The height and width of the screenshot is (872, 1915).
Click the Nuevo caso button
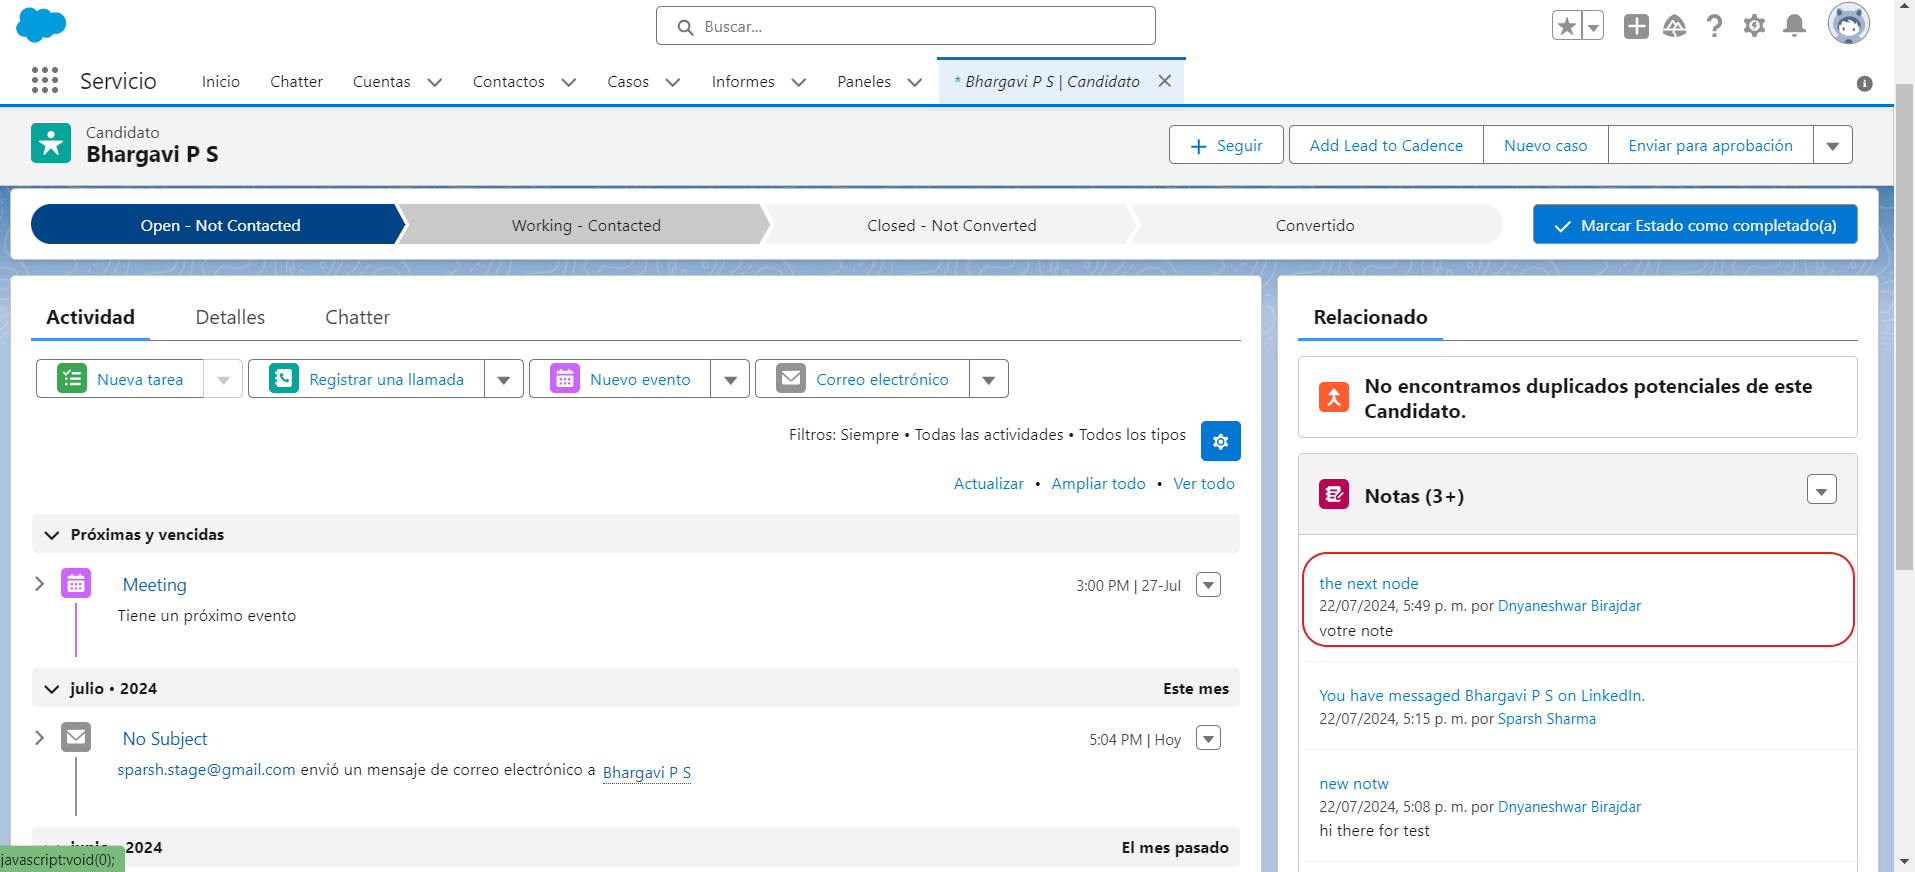pos(1546,145)
